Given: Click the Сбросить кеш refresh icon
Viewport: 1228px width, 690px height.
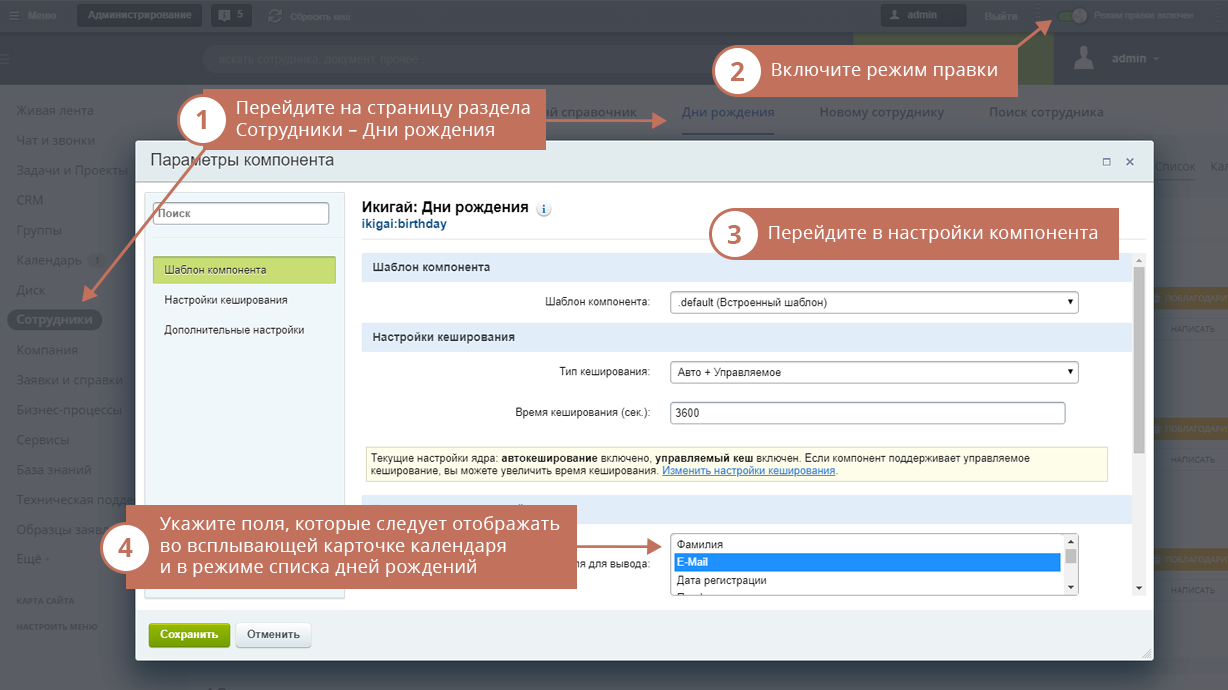Looking at the screenshot, I should 275,16.
